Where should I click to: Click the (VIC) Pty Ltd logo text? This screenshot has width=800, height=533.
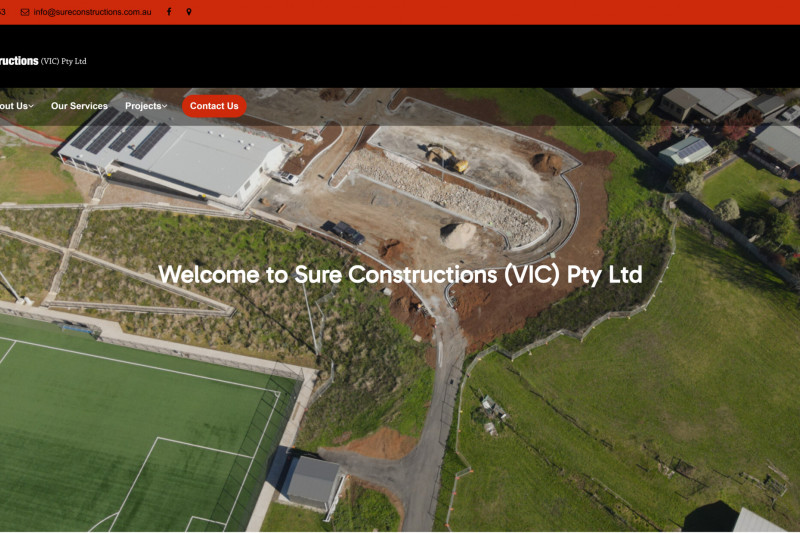[x=64, y=61]
